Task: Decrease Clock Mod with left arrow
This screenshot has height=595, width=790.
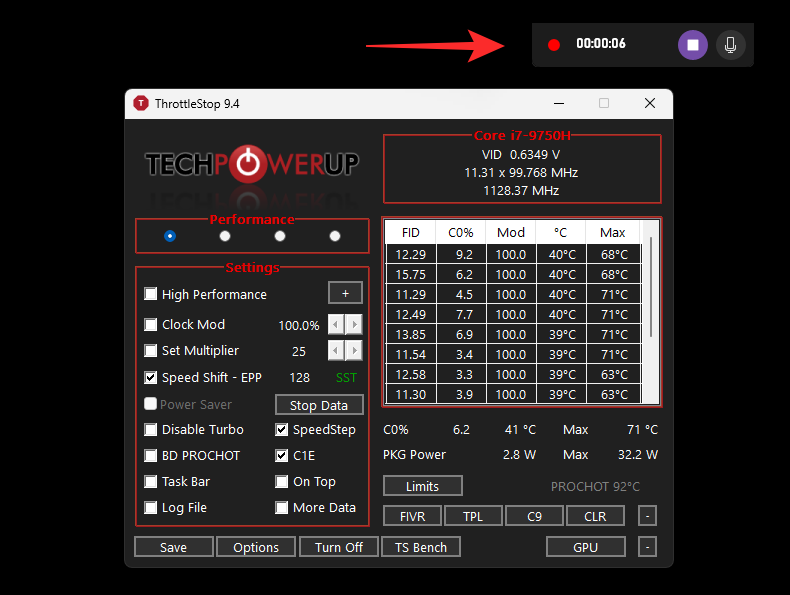Action: tap(336, 325)
